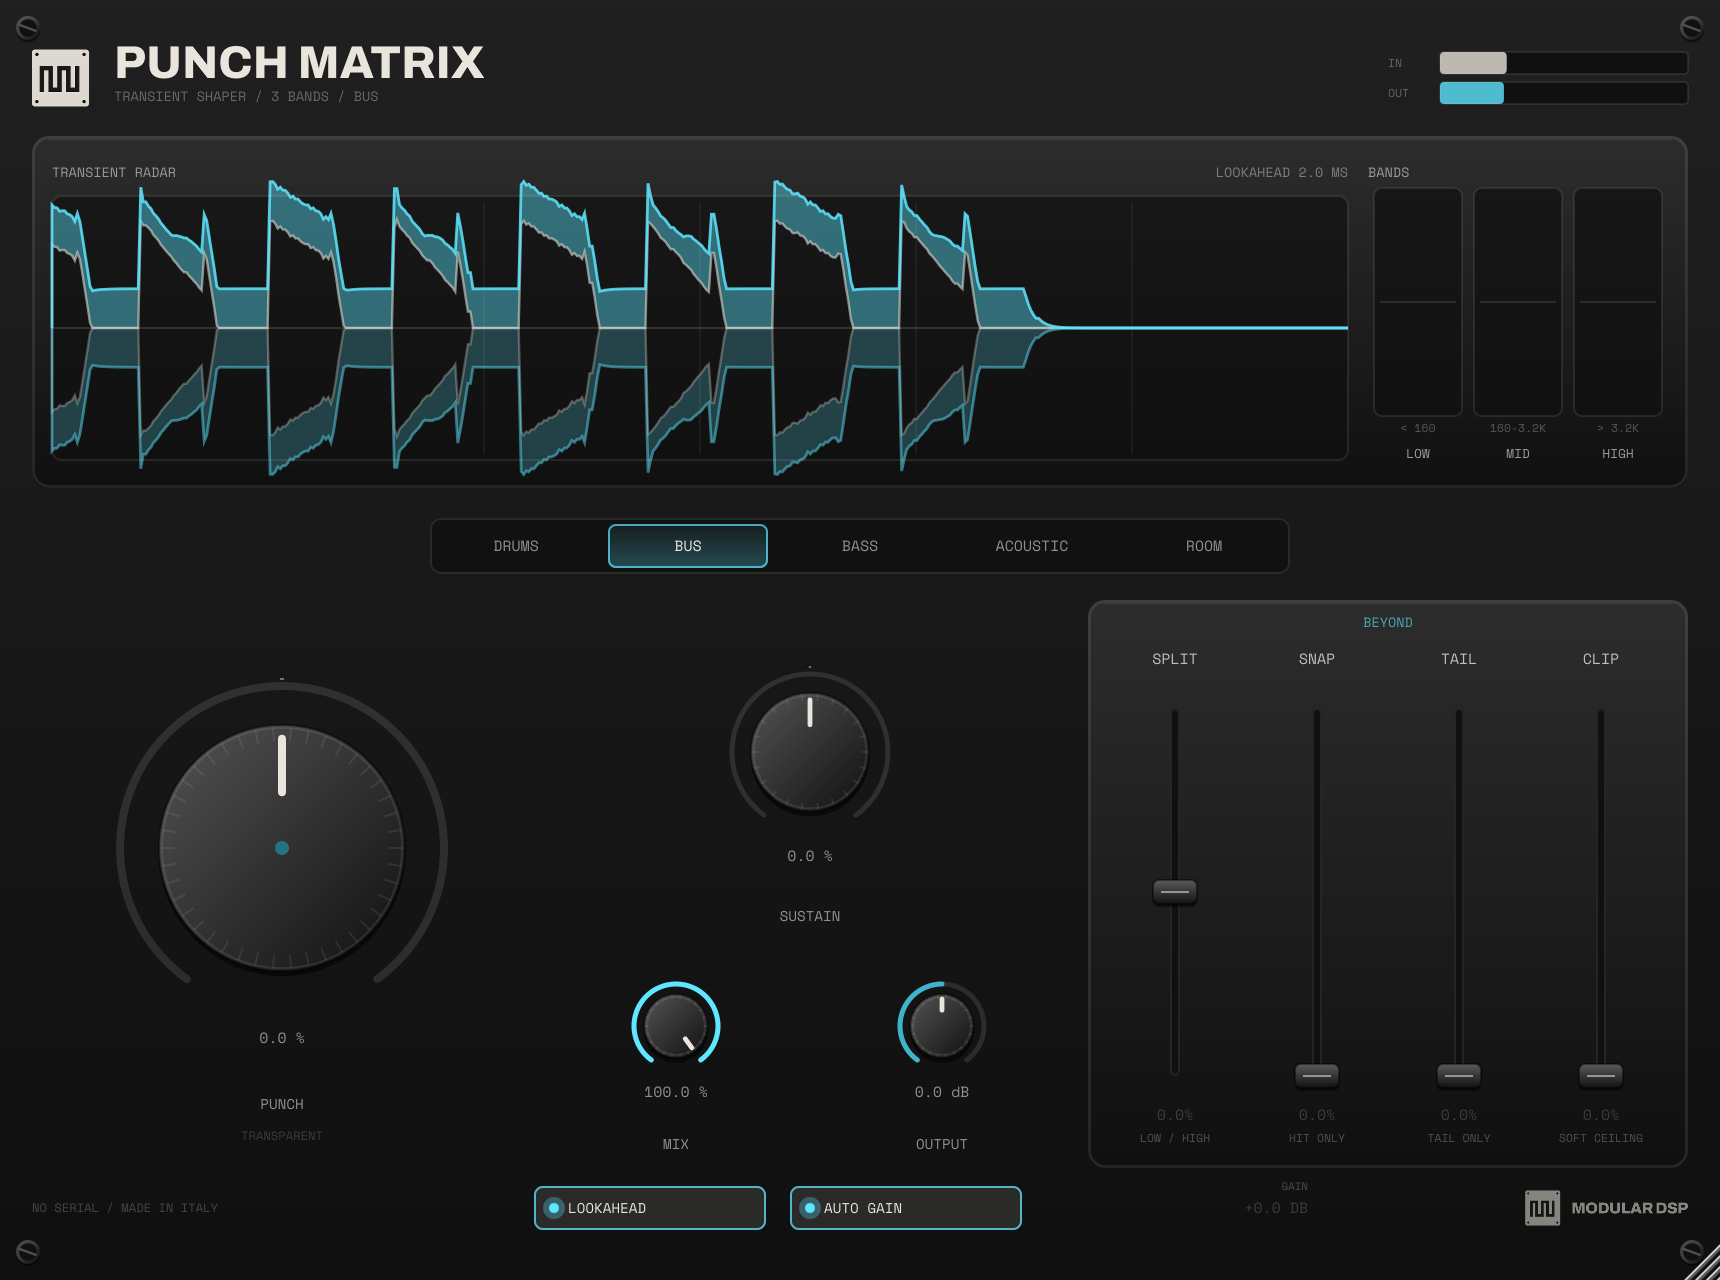Click the "TRANSIENT SHAPER / 3 BANDS / BUS" subtitle

247,97
